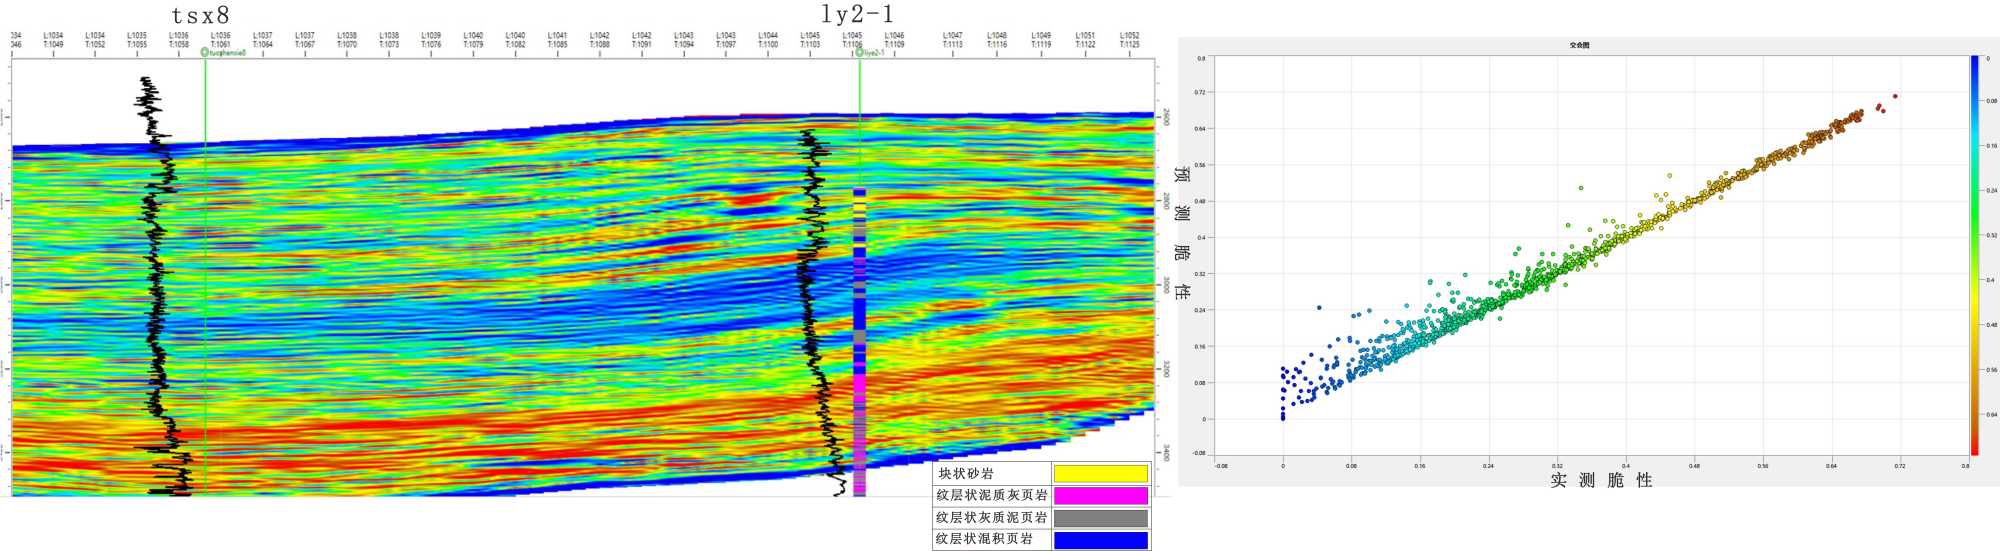Click the topmost red scatter point
Screen dimensions: 2000x551
coord(1895,97)
